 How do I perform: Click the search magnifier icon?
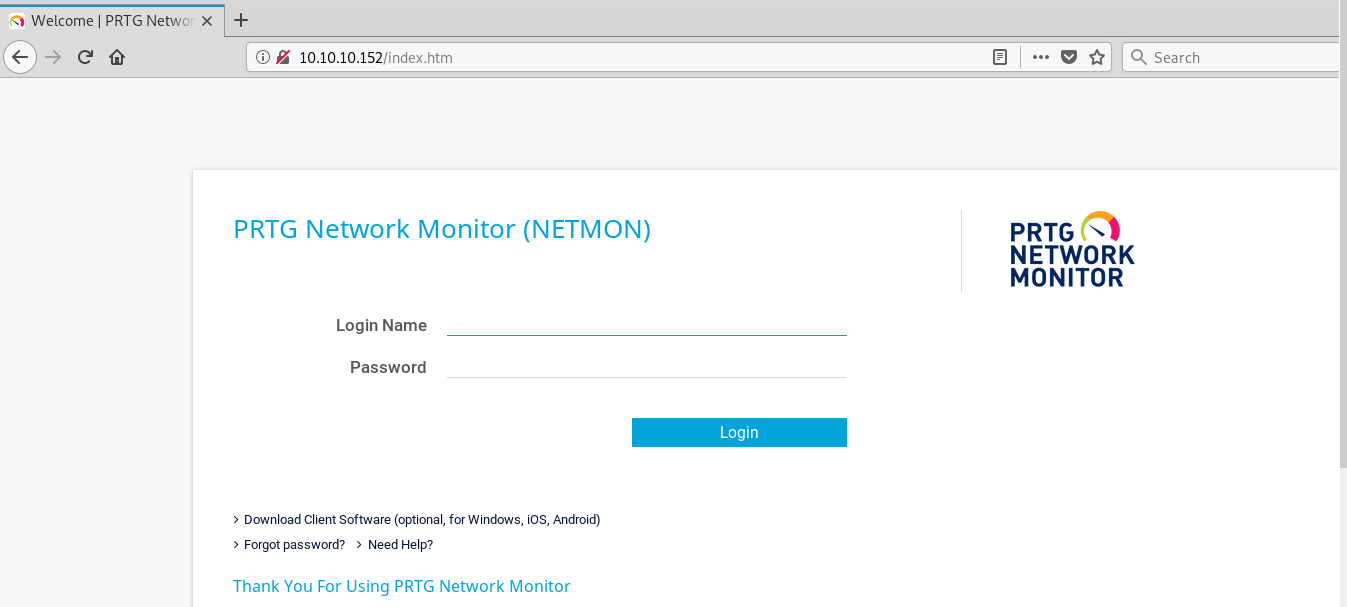(1138, 57)
